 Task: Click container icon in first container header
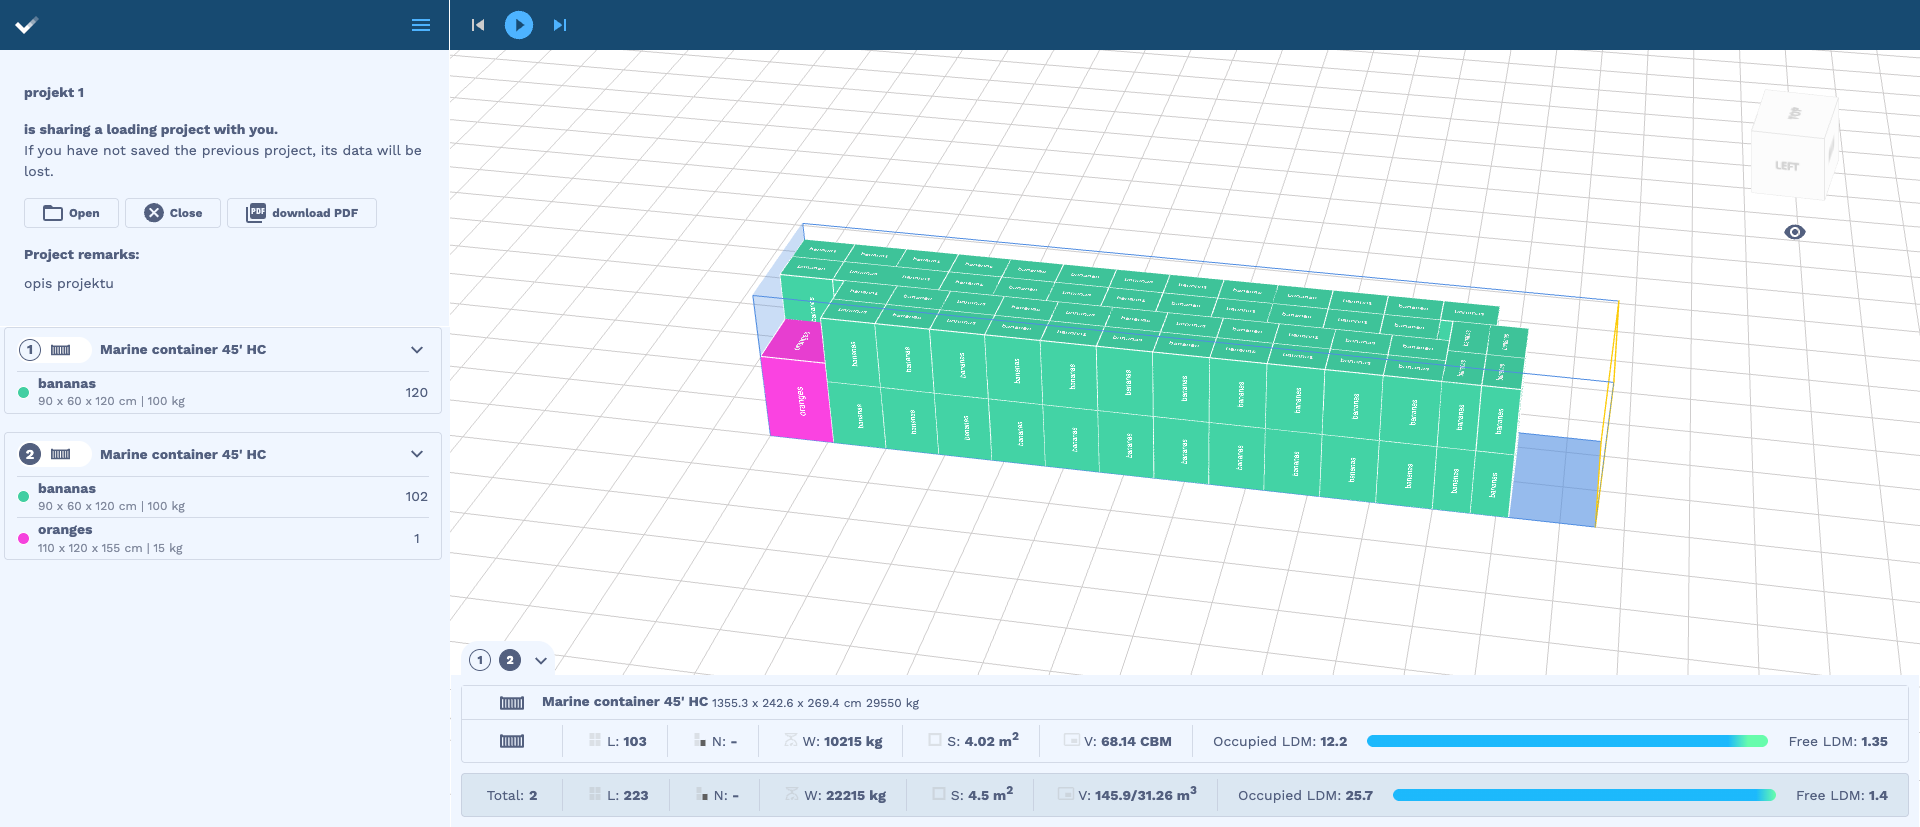click(61, 350)
